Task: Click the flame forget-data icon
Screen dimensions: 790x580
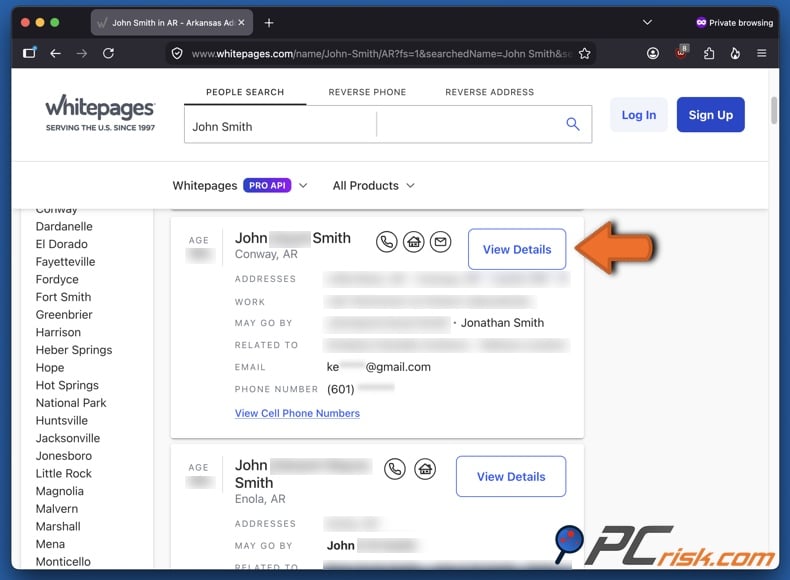Action: tap(735, 53)
